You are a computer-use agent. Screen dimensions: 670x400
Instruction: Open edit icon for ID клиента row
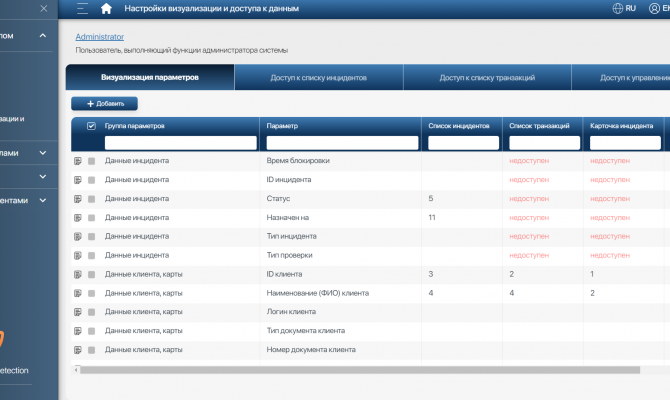tap(78, 274)
